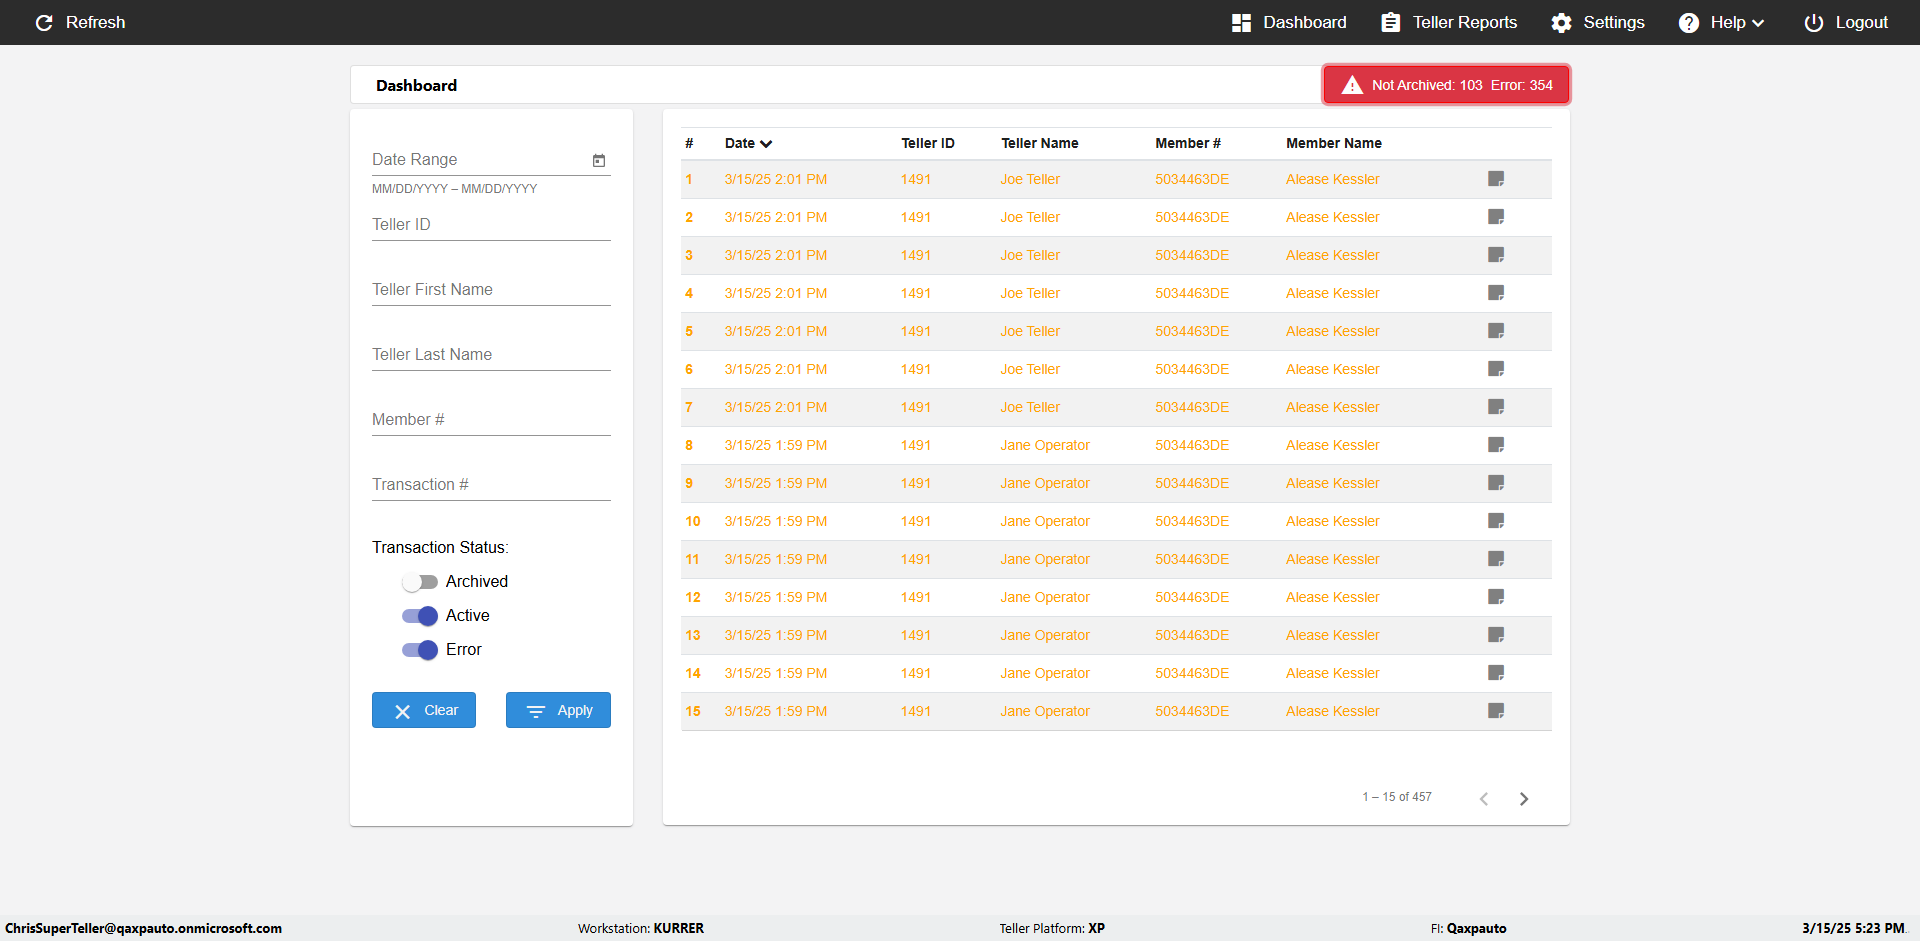Clear all filters with the Clear button
Image resolution: width=1920 pixels, height=941 pixels.
coord(424,710)
